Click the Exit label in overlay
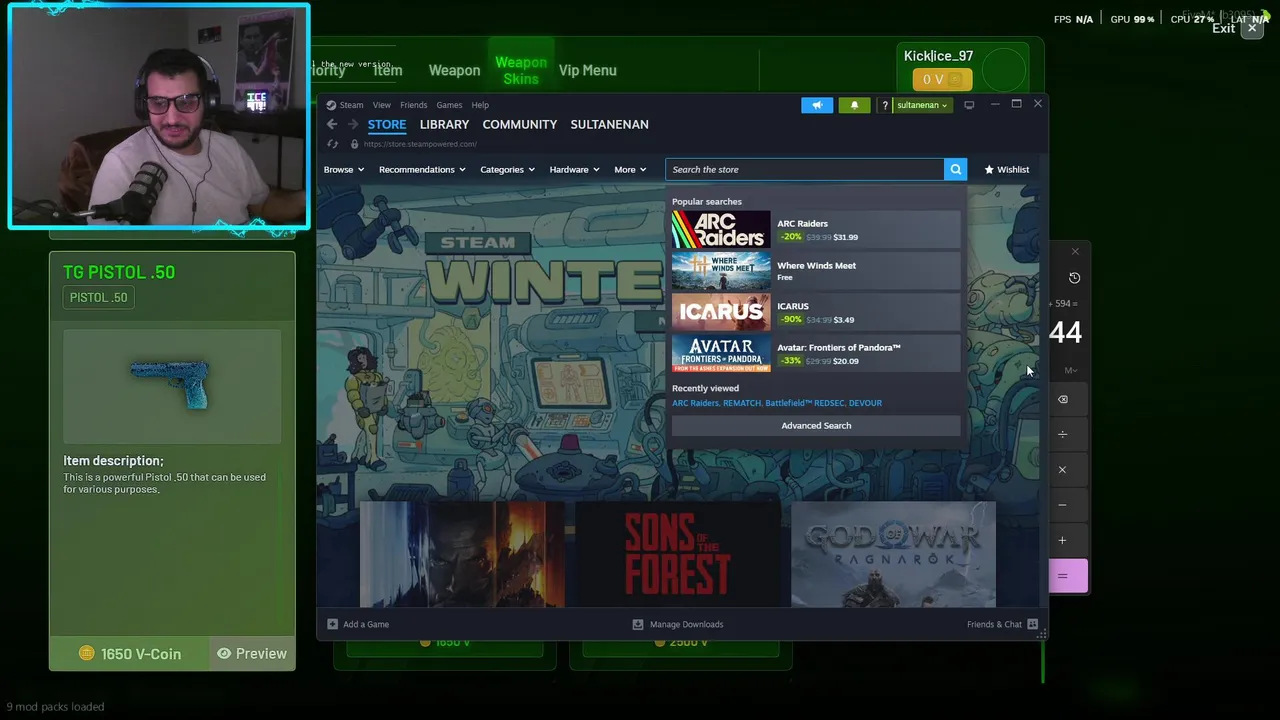Screen dimensions: 1280x720 (1223, 29)
